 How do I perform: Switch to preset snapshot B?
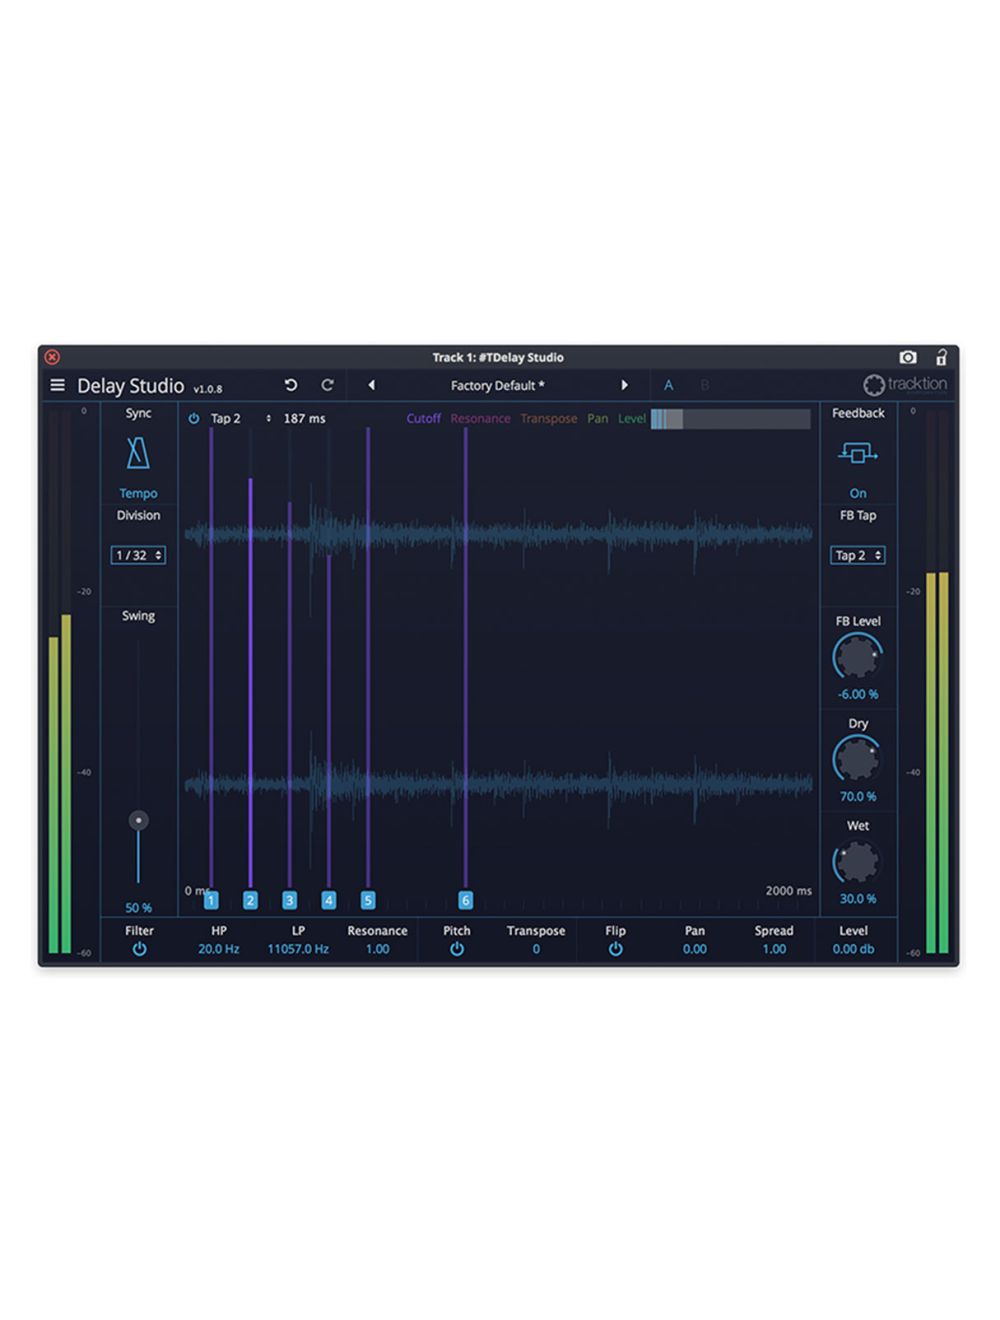(706, 385)
